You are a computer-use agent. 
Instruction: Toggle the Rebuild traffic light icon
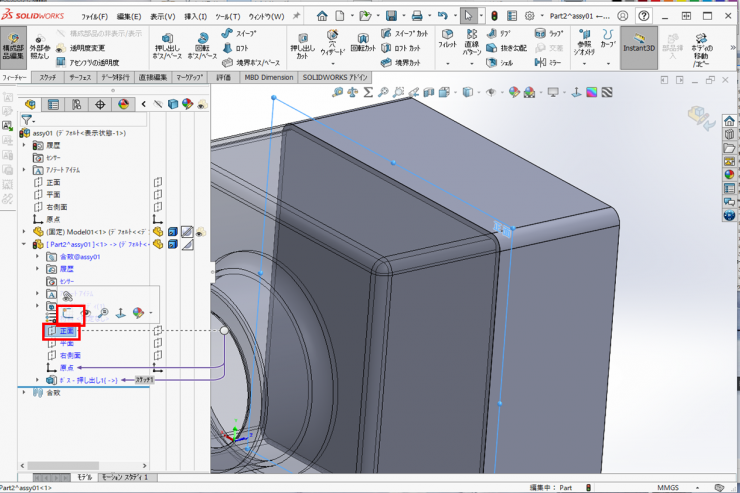[x=493, y=16]
